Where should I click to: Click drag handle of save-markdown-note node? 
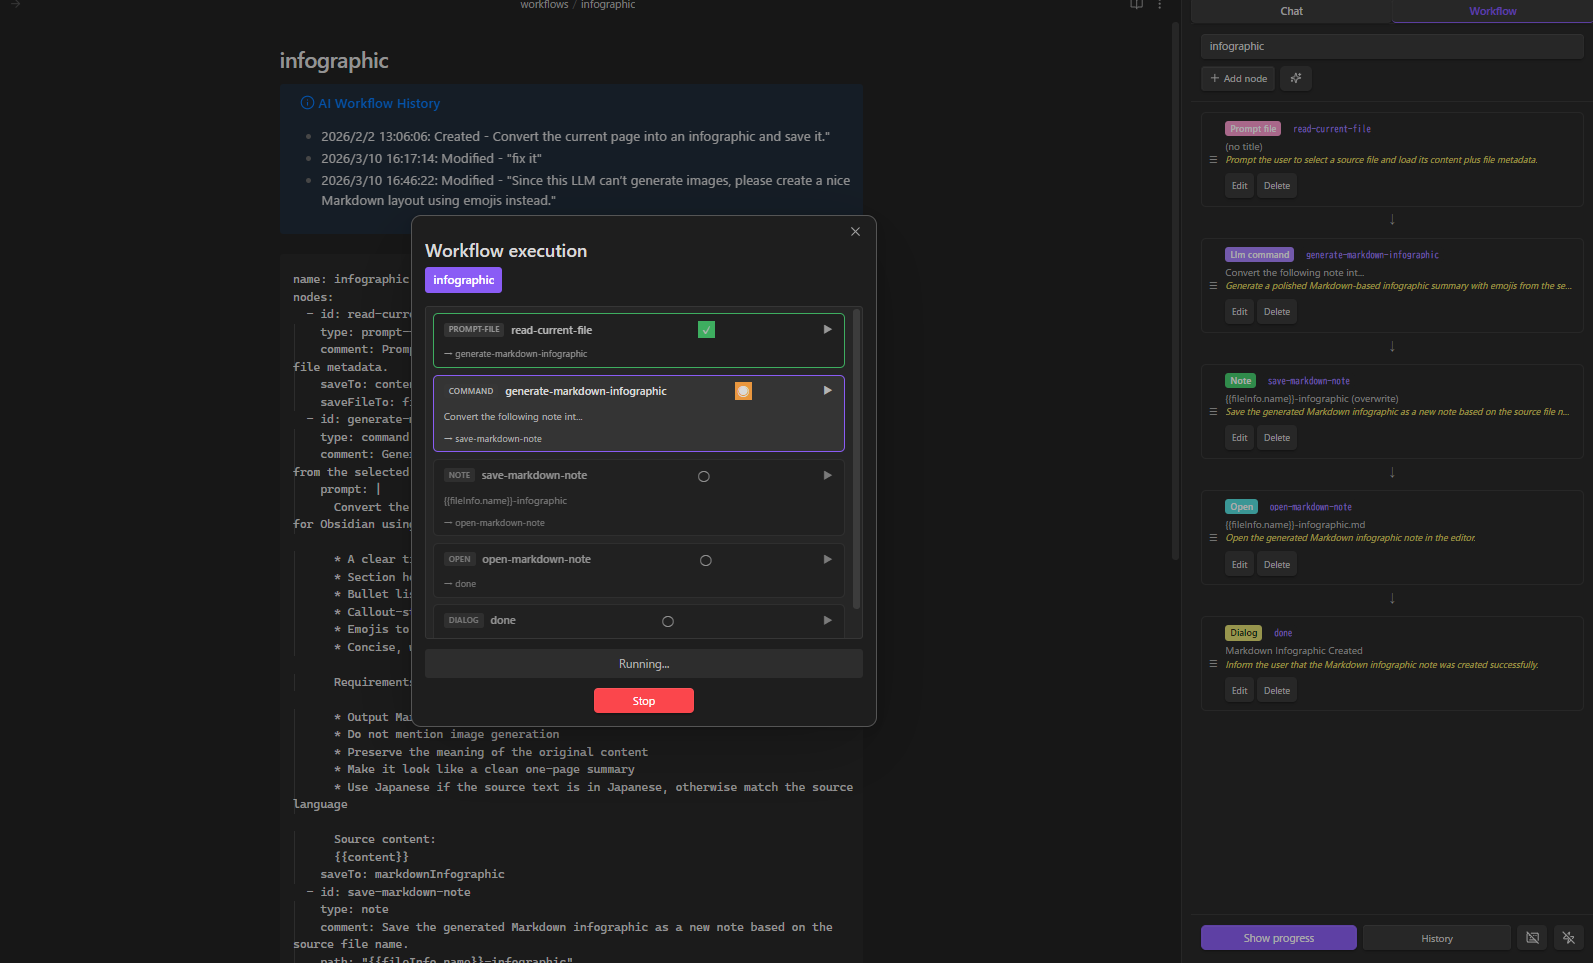point(1213,412)
